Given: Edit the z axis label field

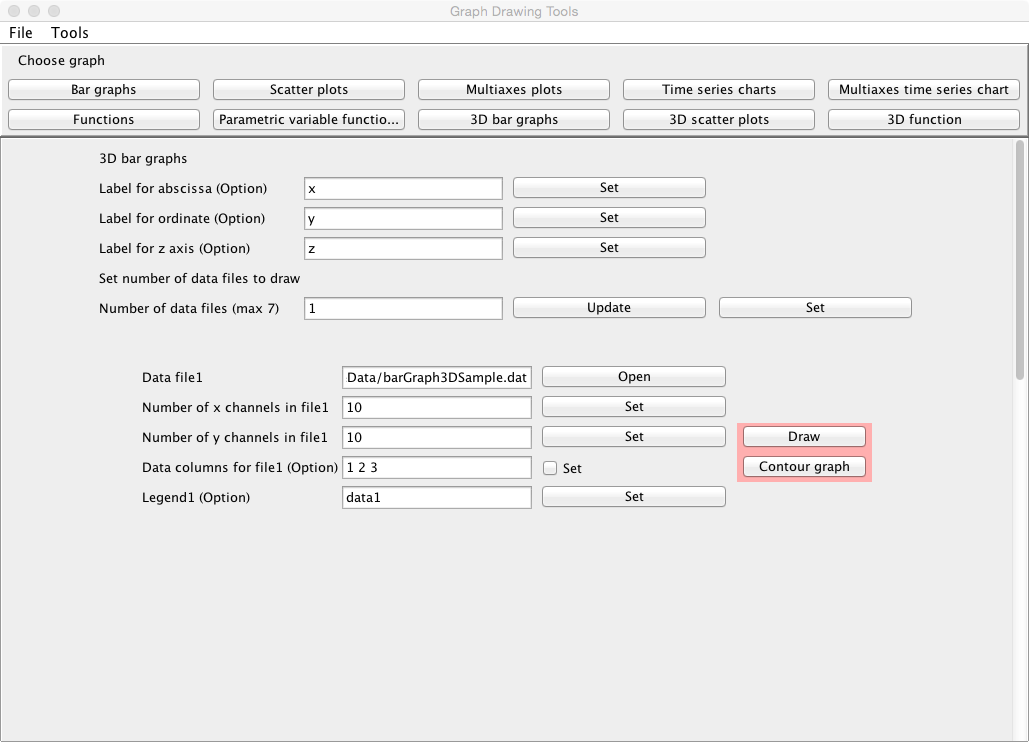Looking at the screenshot, I should (404, 249).
